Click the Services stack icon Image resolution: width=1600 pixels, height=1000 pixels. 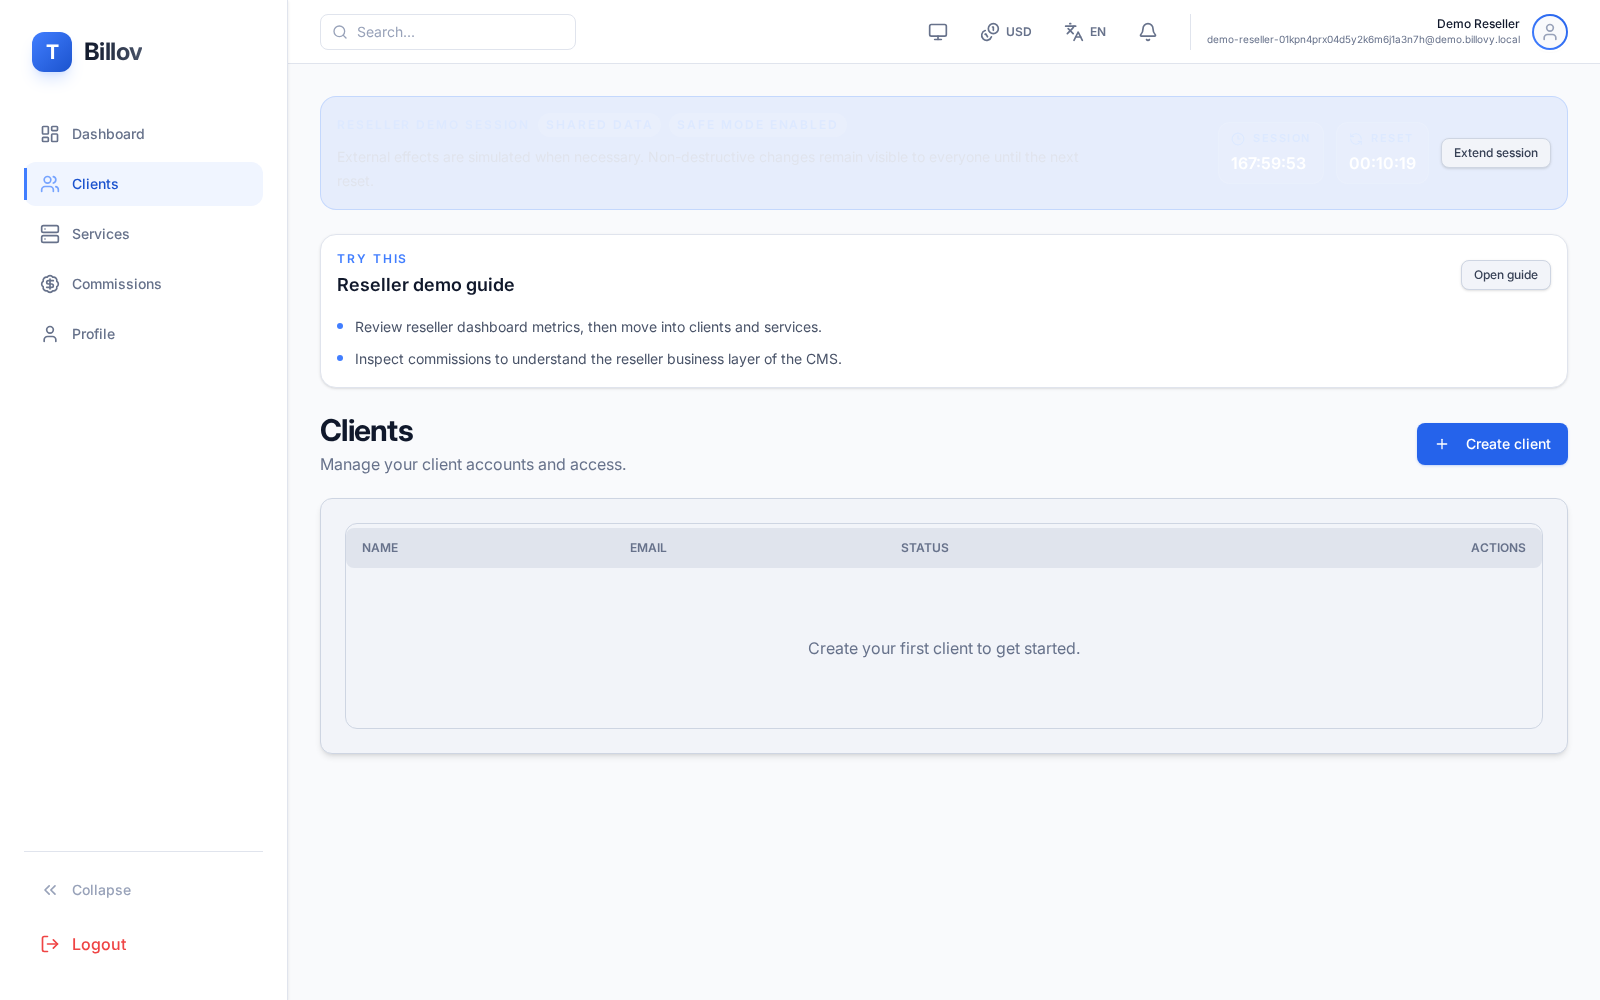50,234
